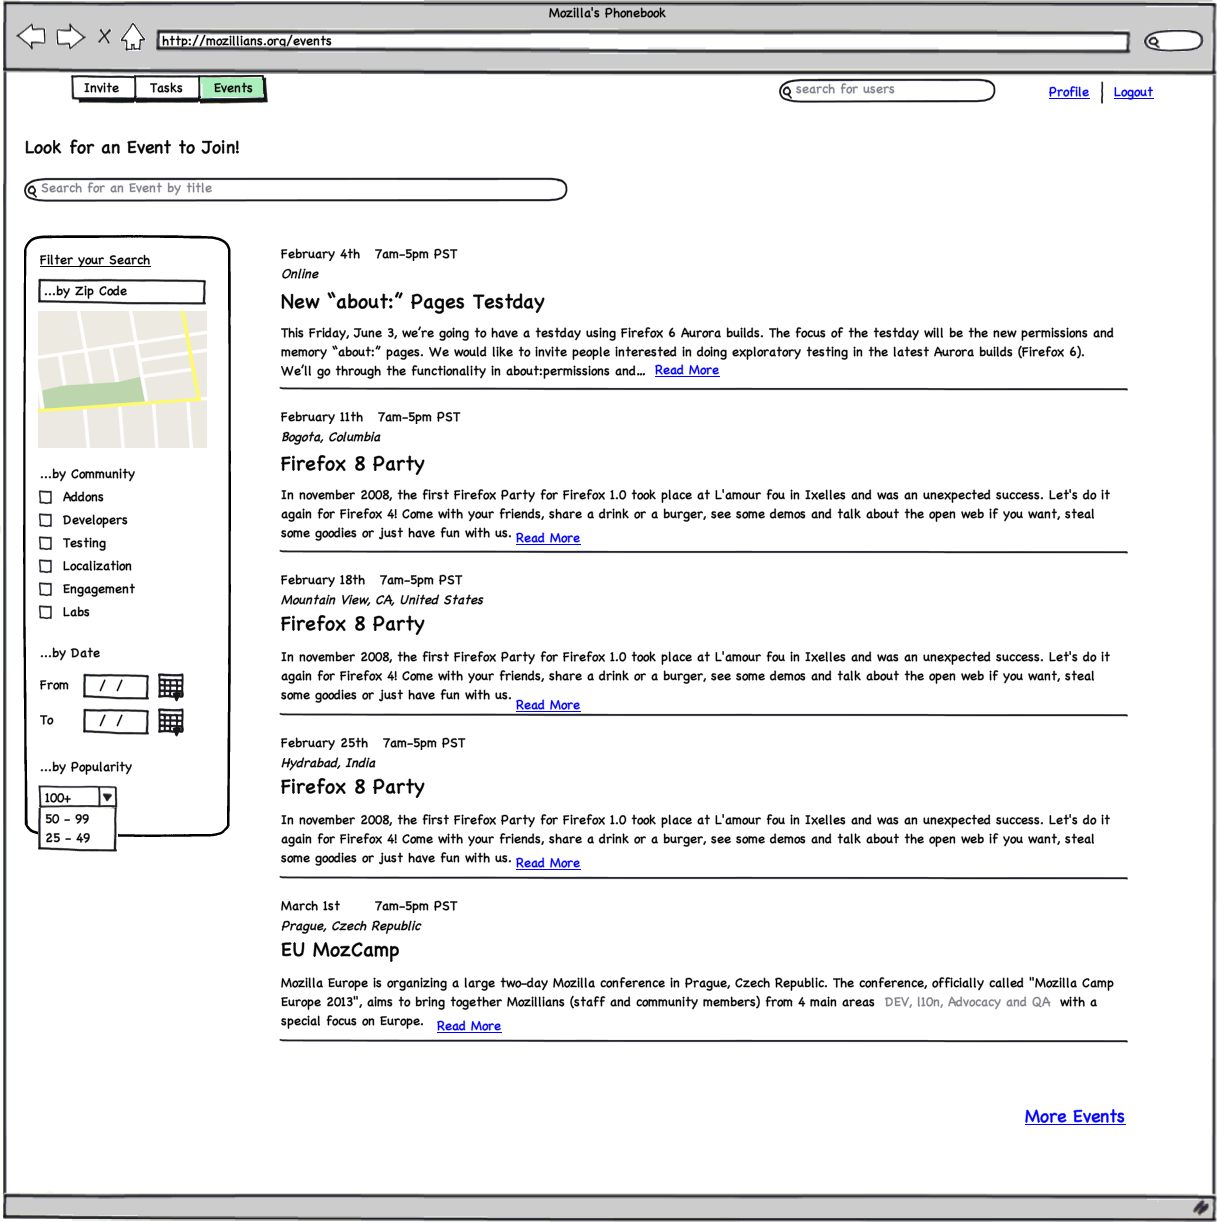Click the browser URL address bar
This screenshot has height=1222, width=1217.
pyautogui.click(x=643, y=41)
